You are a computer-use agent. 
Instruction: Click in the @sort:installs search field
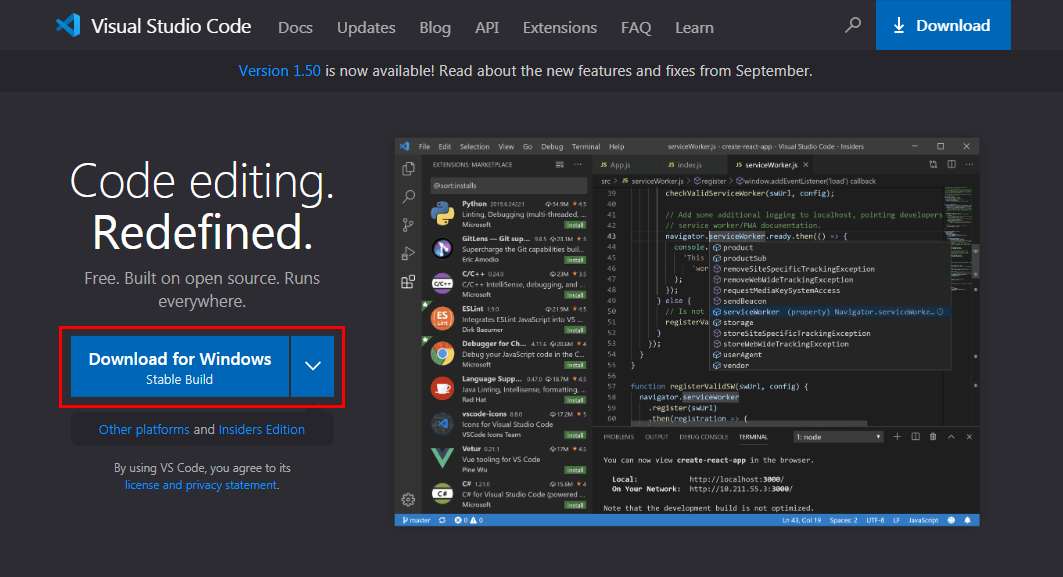pos(508,185)
